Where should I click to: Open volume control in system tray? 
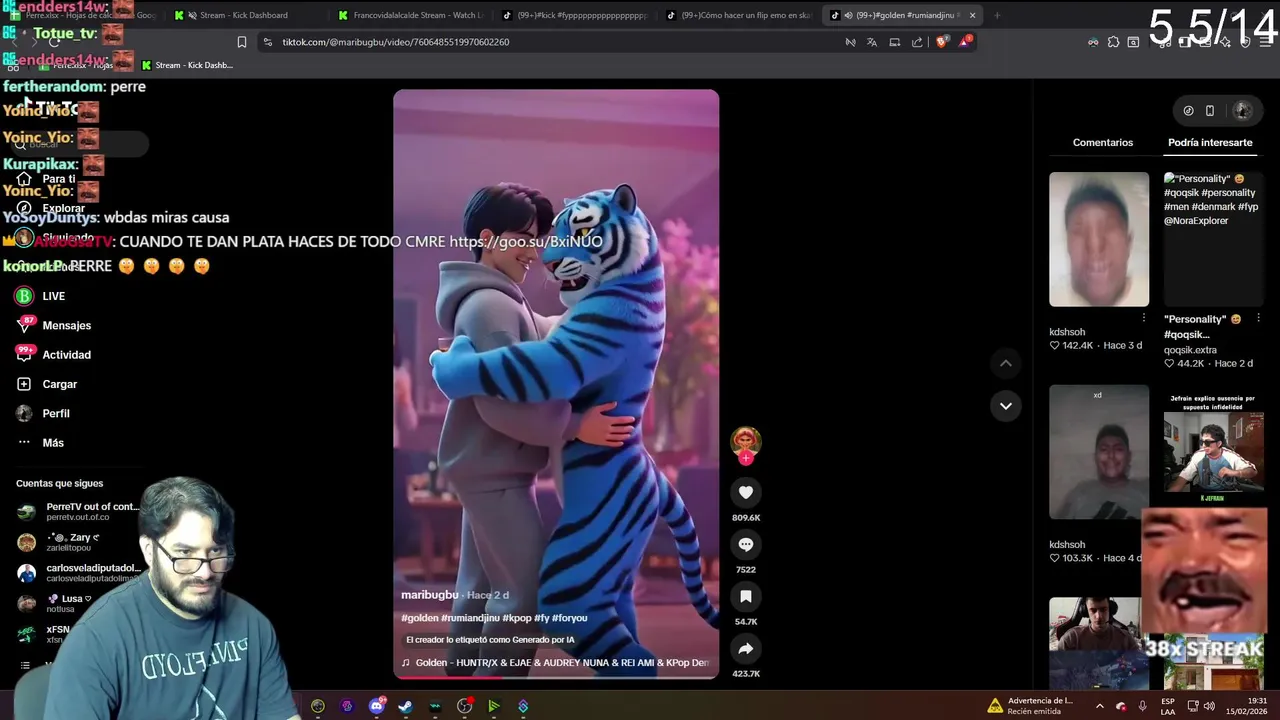click(1209, 706)
